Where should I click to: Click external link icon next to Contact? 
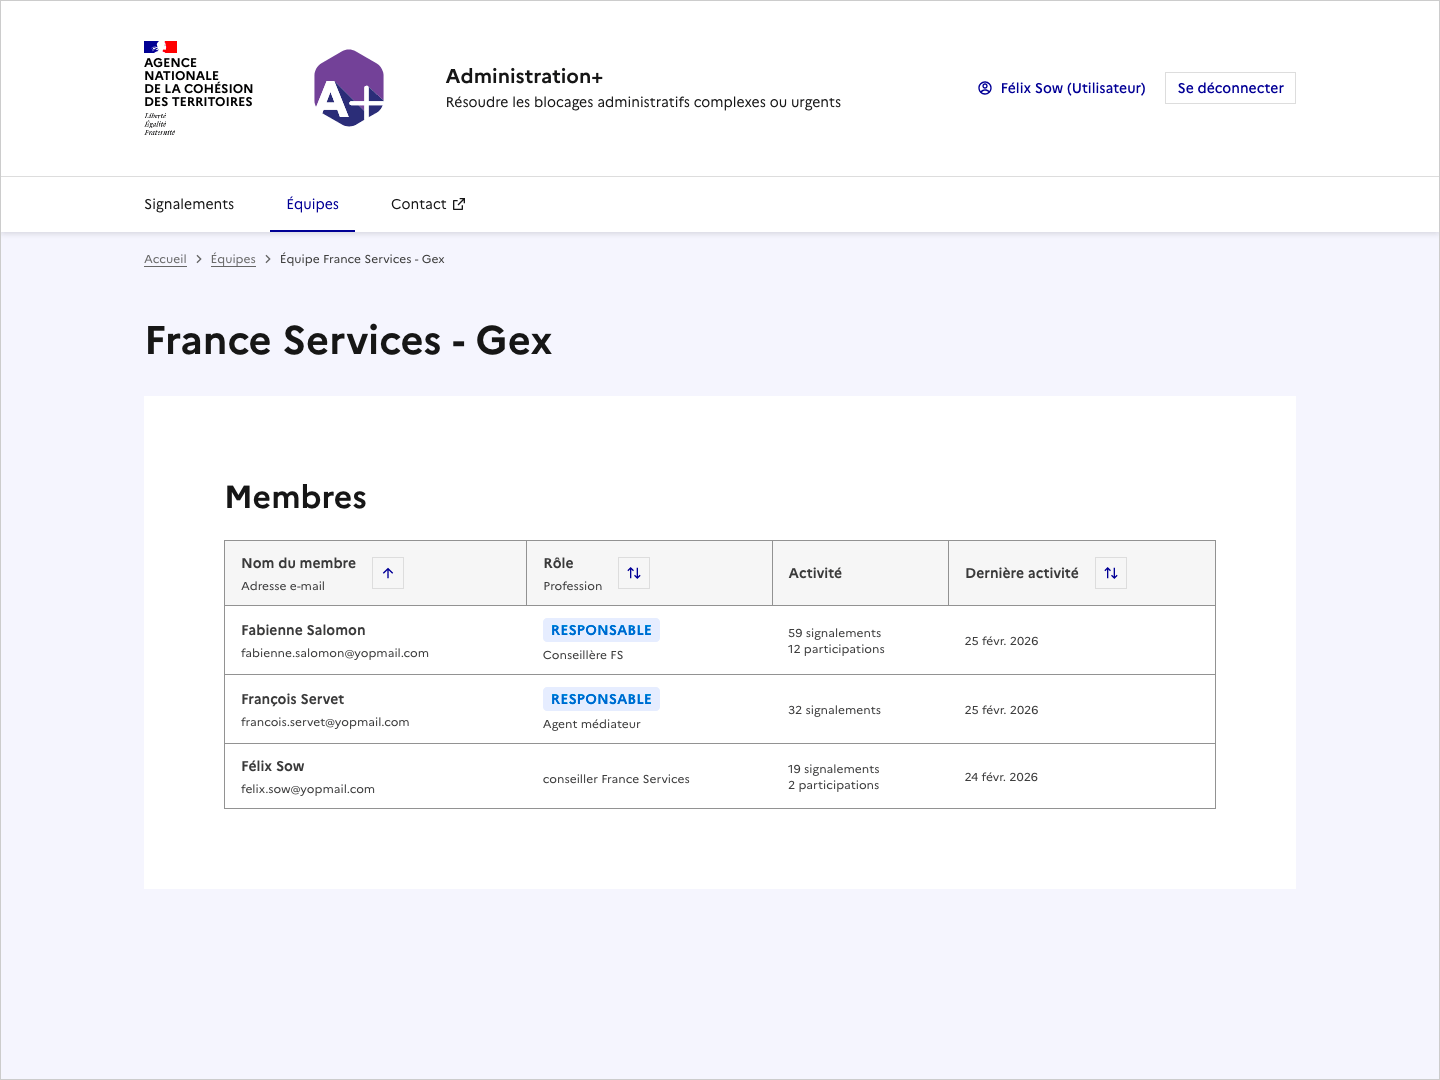pyautogui.click(x=459, y=204)
